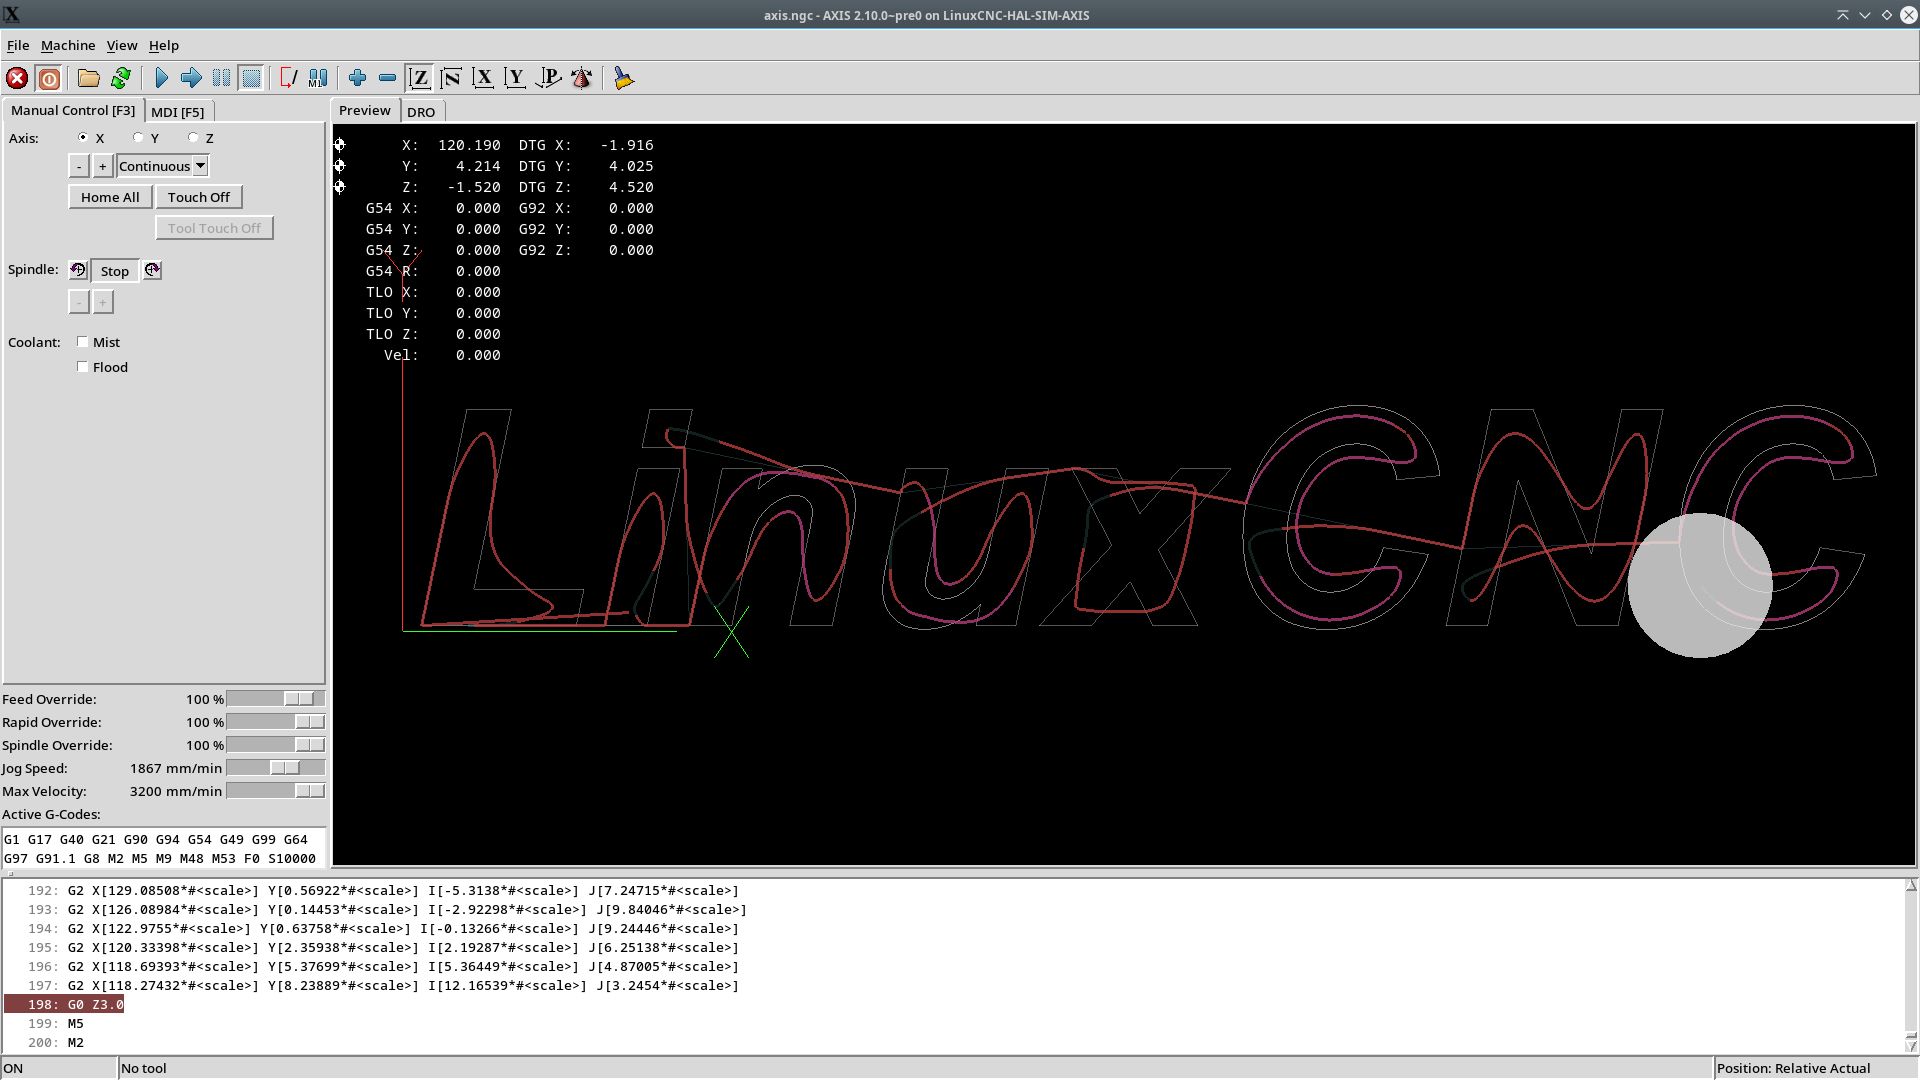Select the X side view icon
Viewport: 1920px width, 1080px height.
coord(483,78)
